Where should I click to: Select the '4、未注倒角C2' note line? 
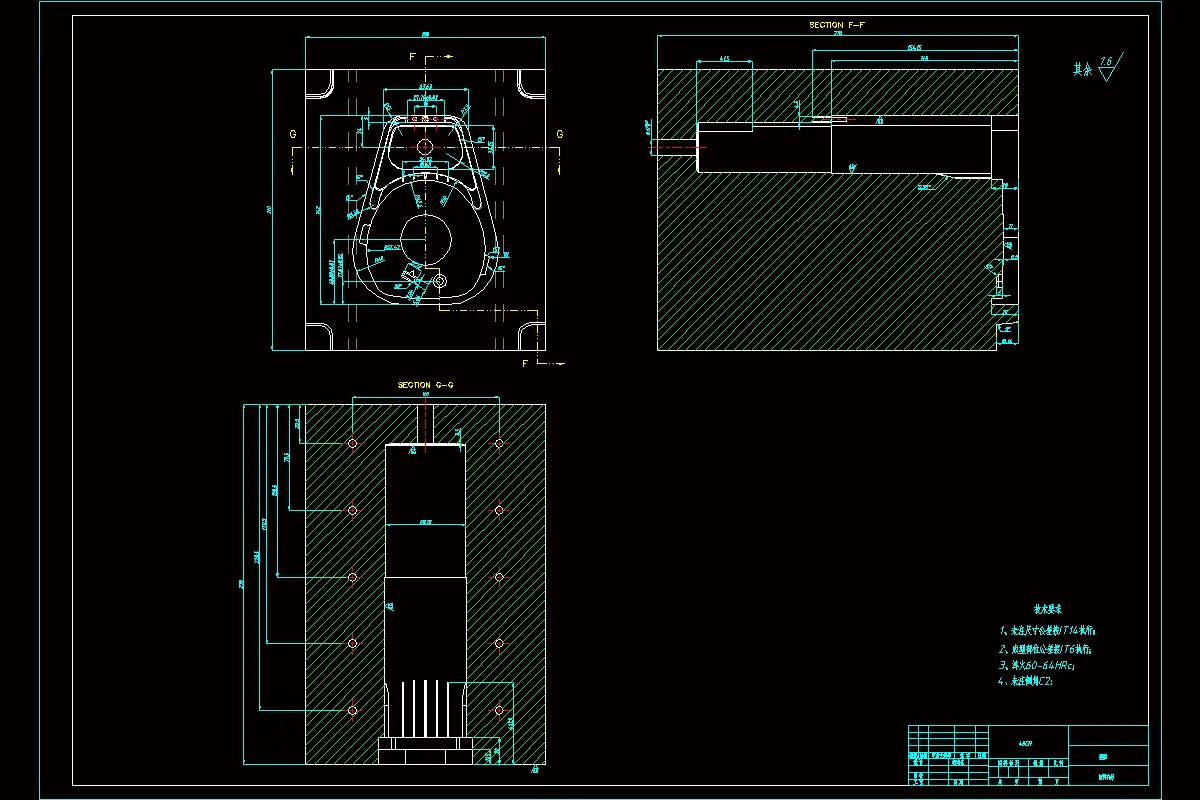pos(1026,681)
